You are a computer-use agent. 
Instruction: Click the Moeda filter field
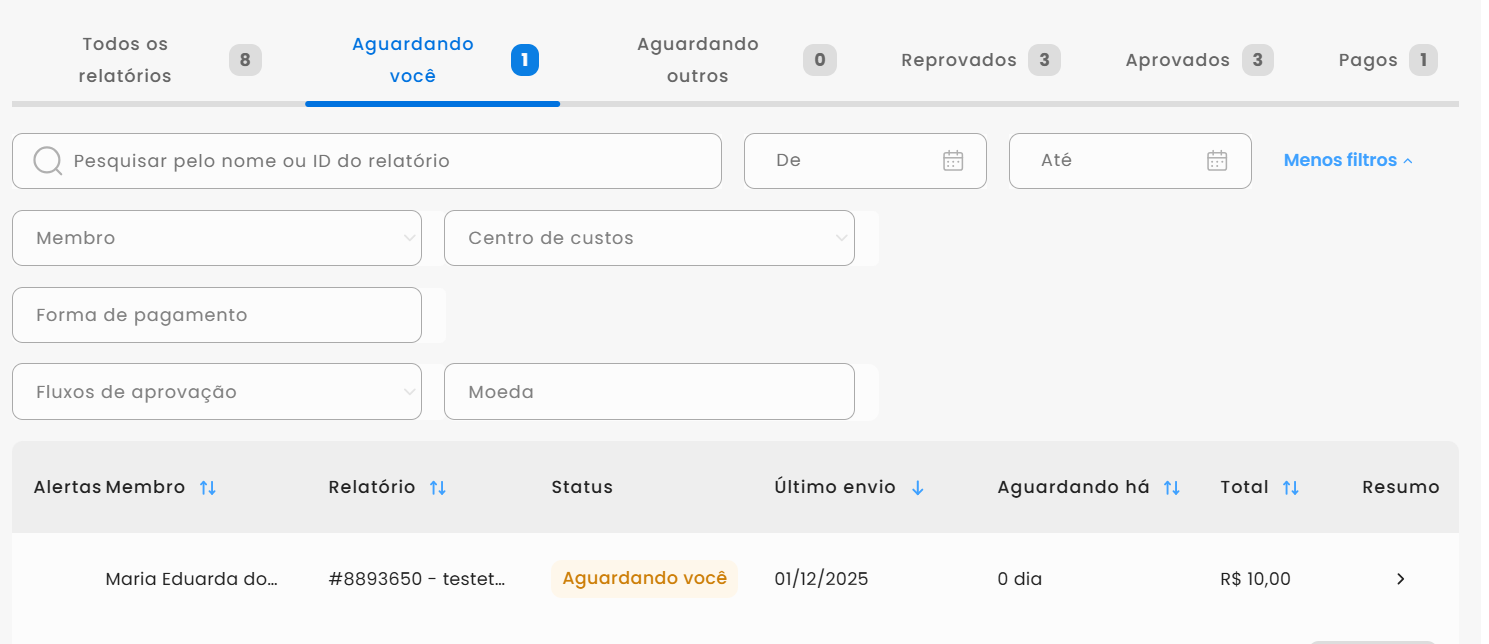(x=649, y=392)
